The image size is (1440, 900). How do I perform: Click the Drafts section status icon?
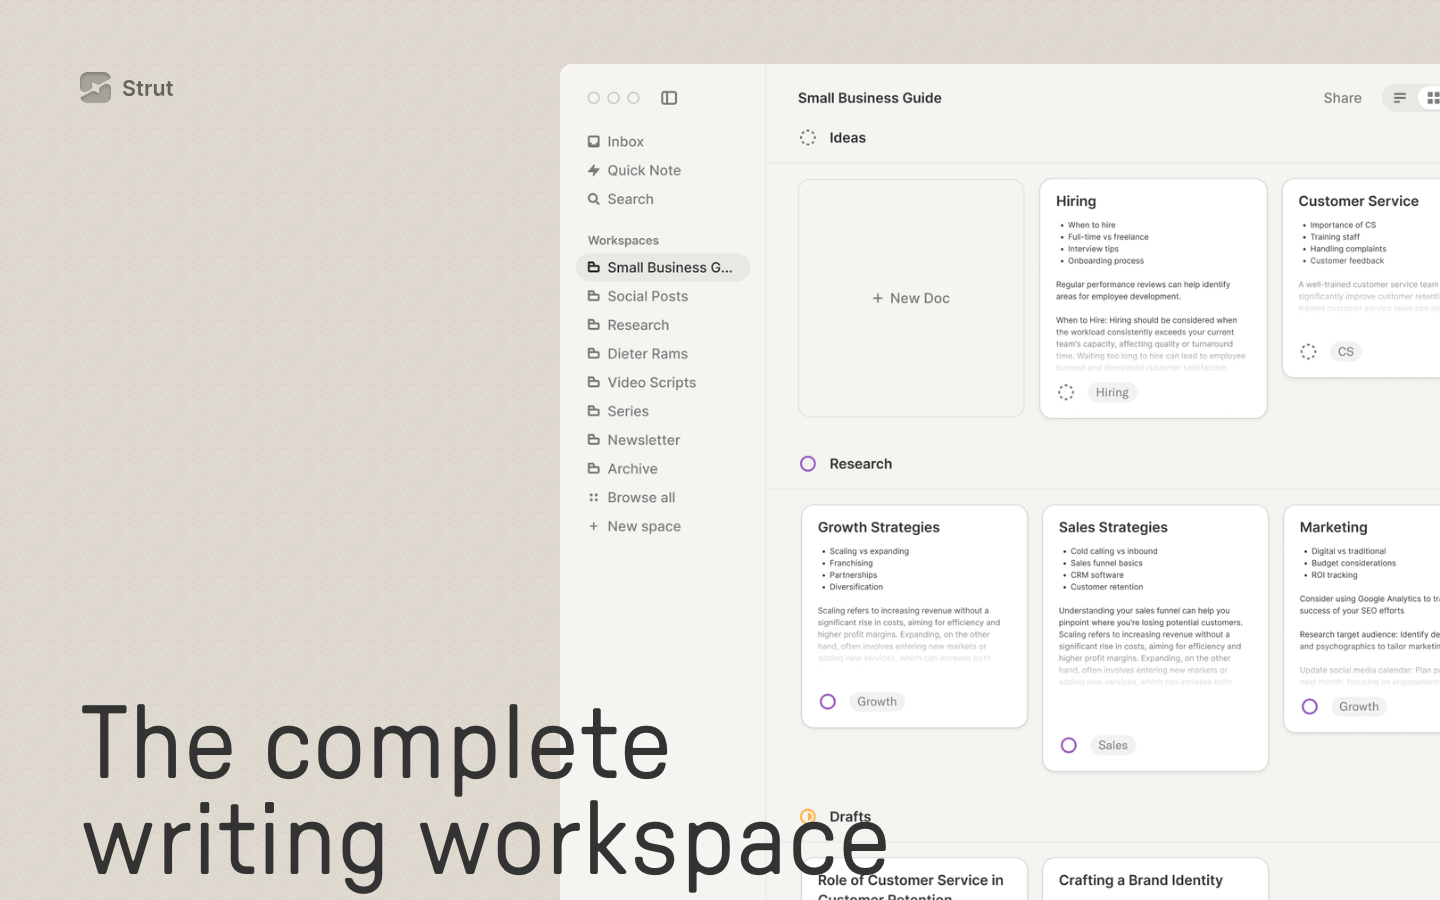808,816
